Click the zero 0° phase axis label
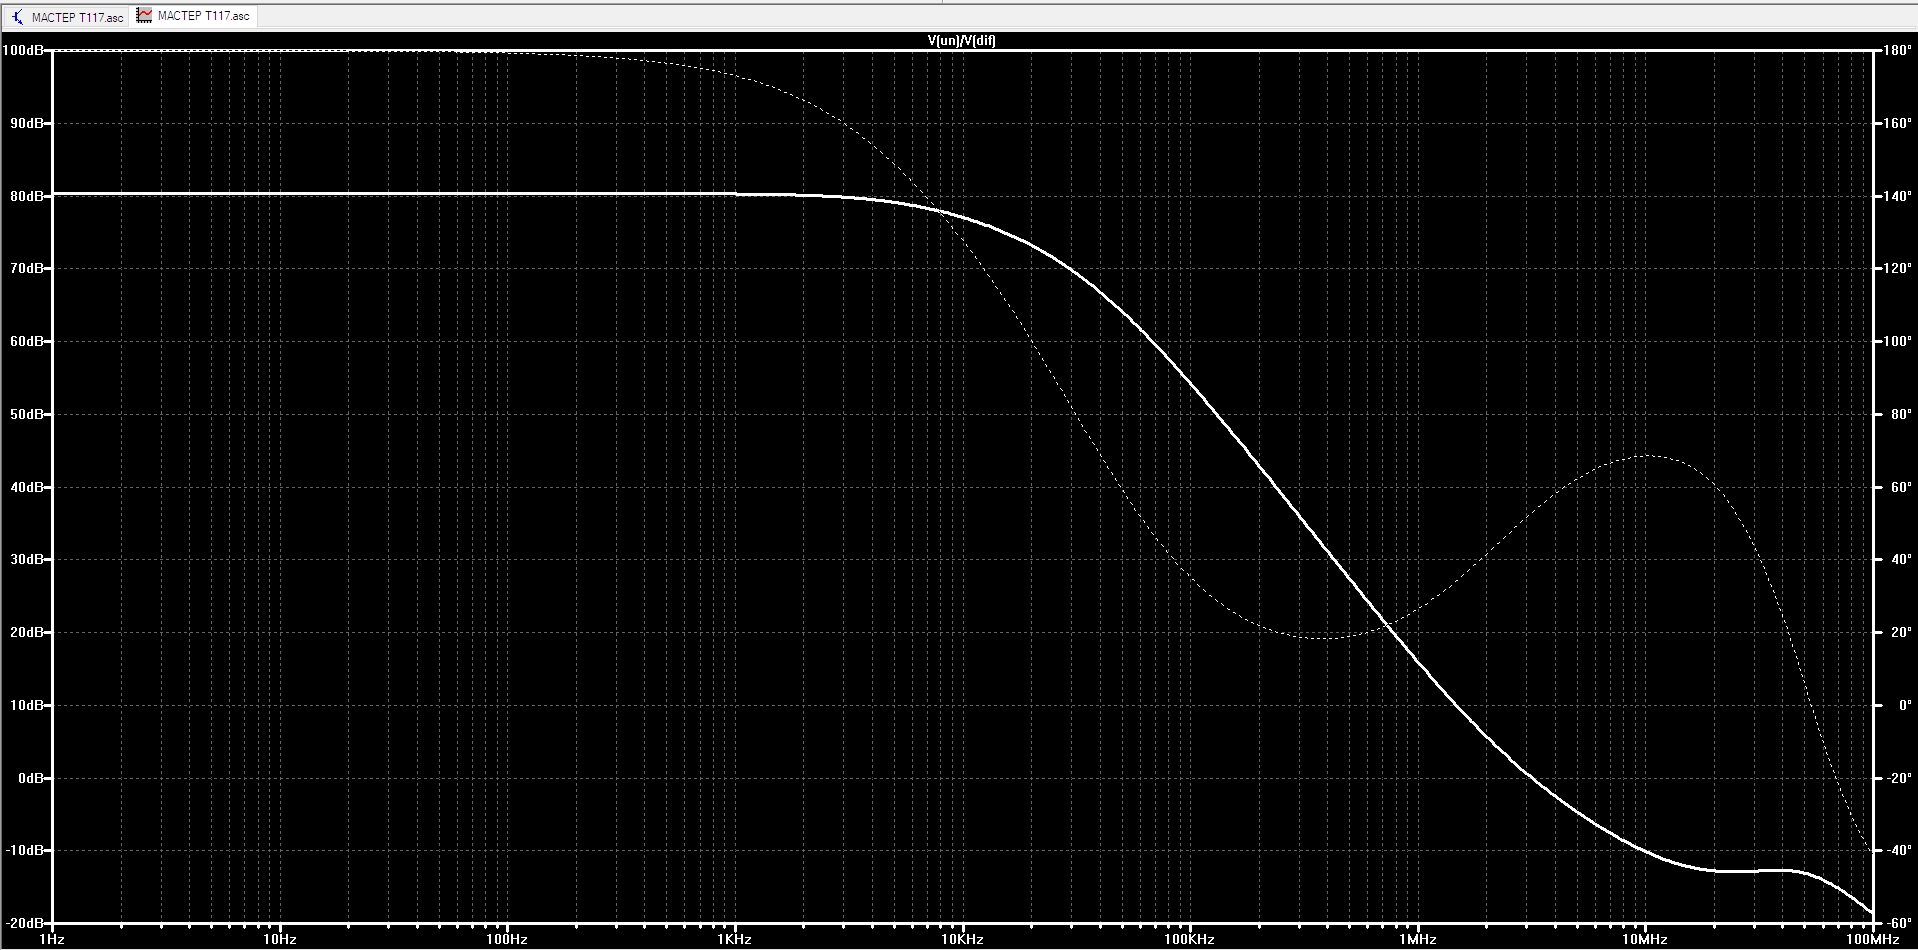 click(x=1904, y=705)
